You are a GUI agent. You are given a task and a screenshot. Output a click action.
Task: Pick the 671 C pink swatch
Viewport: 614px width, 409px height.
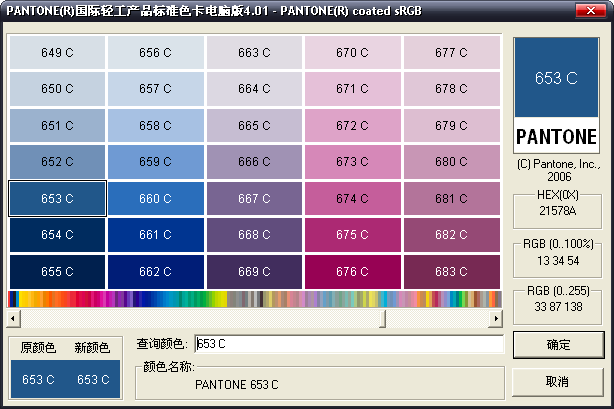353,89
